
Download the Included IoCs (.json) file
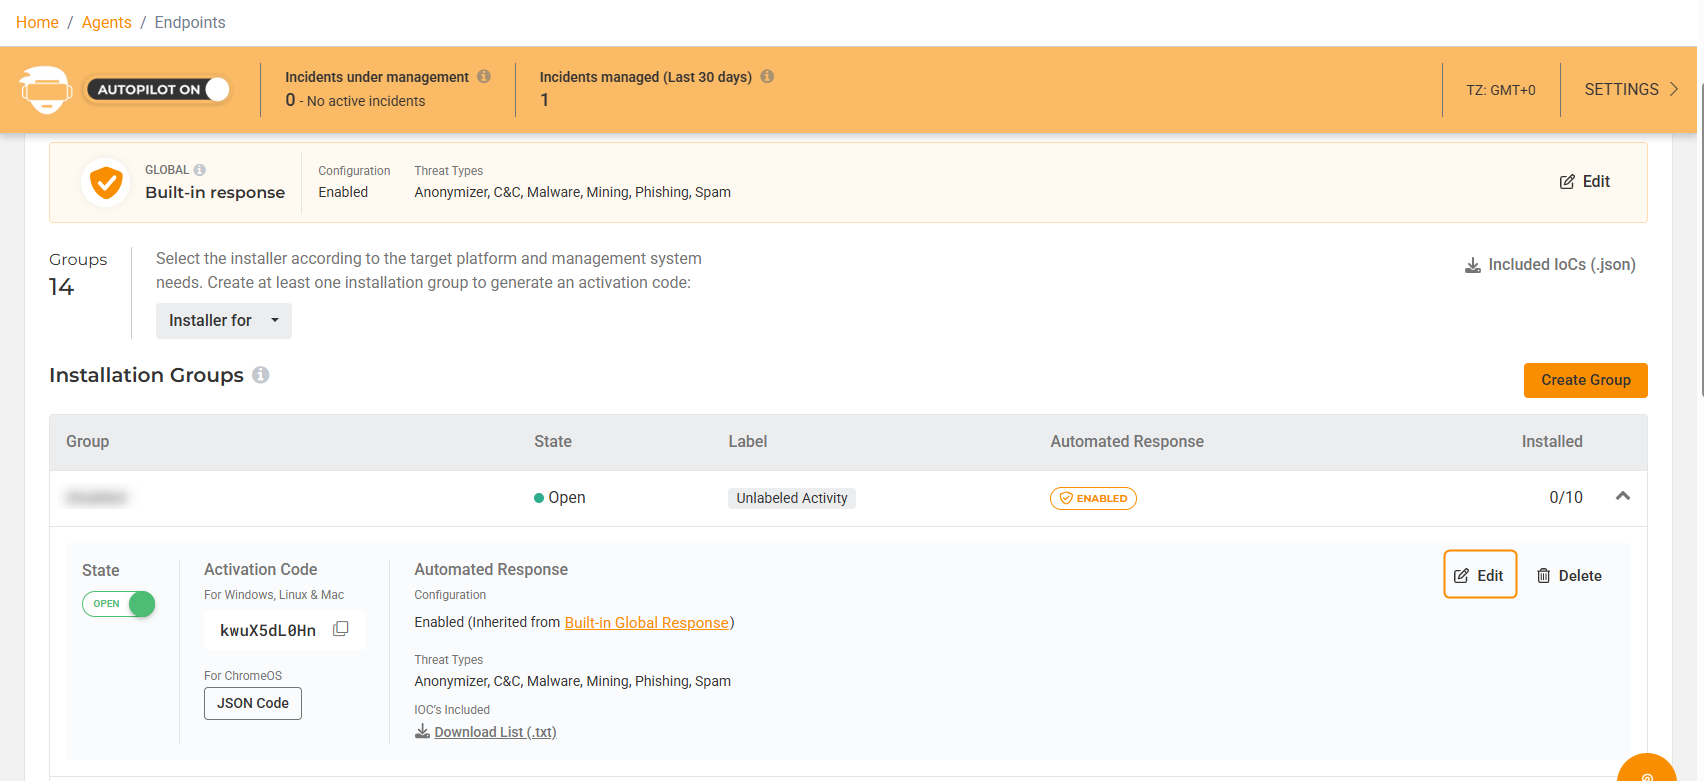[x=1550, y=265]
